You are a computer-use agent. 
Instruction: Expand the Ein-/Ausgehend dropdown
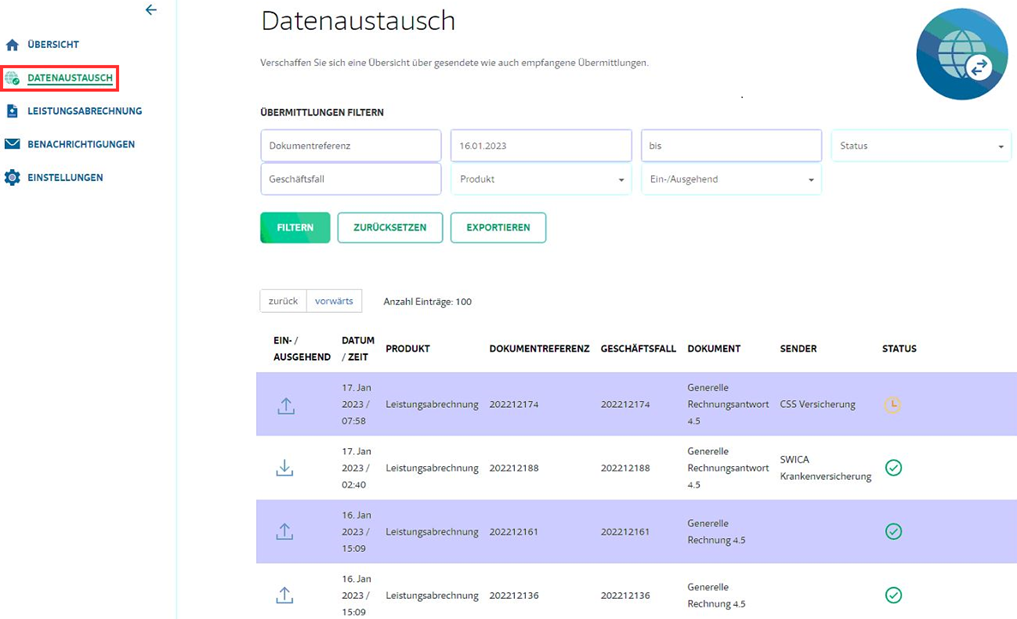[x=731, y=180]
